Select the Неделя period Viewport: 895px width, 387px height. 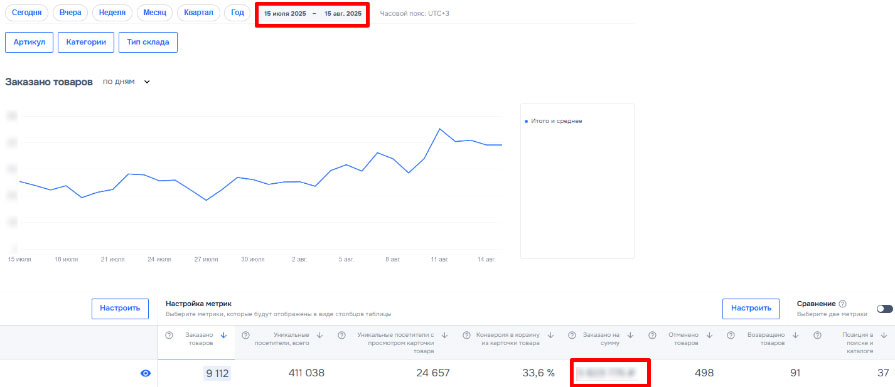(112, 13)
